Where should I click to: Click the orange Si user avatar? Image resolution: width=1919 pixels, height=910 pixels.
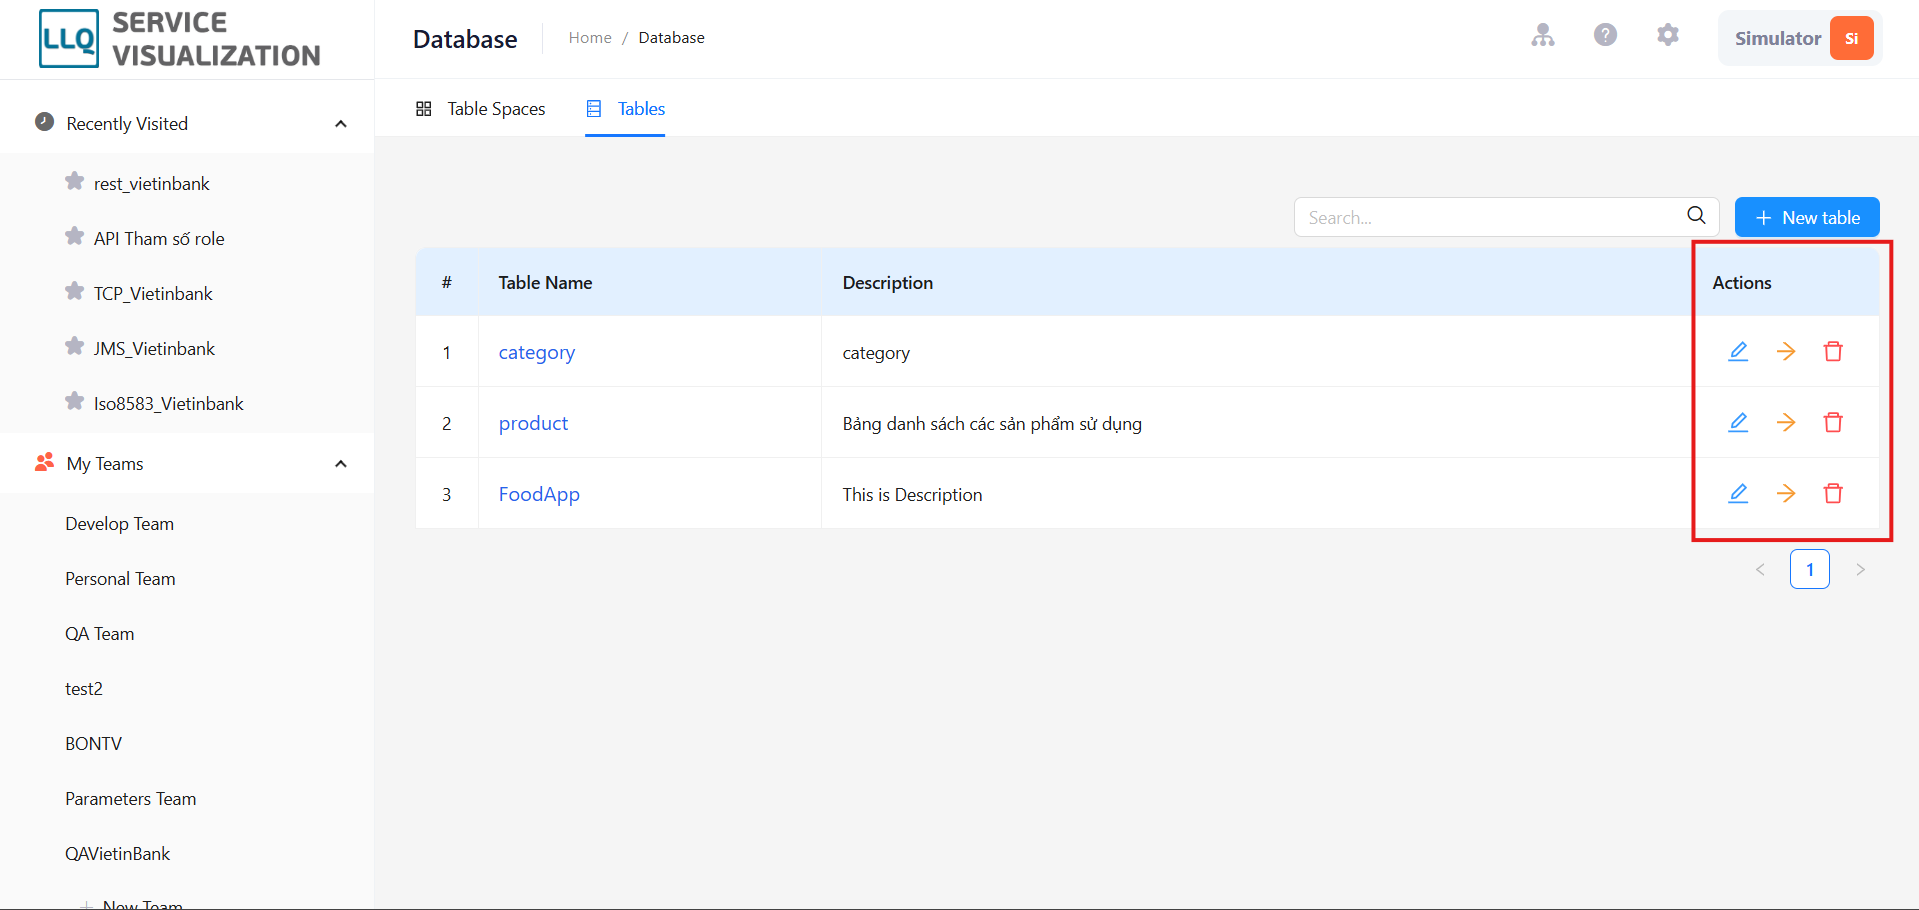click(1851, 38)
